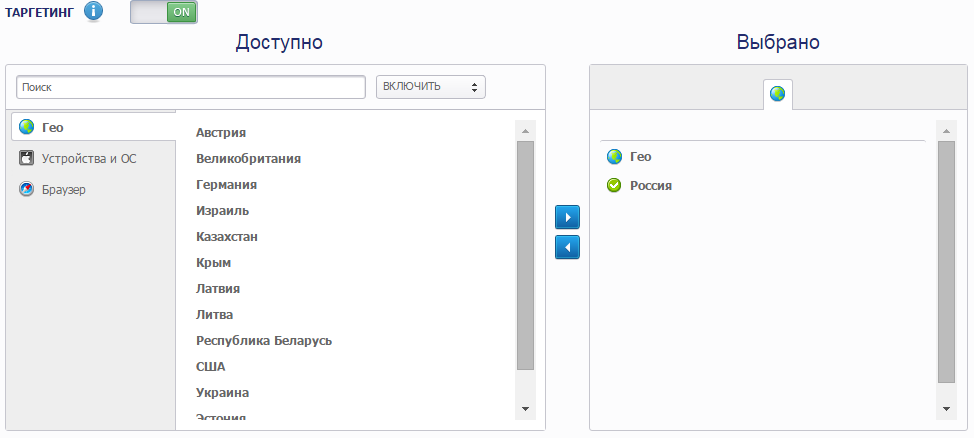Select the Гео category tab
The image size is (974, 438).
tap(94, 127)
